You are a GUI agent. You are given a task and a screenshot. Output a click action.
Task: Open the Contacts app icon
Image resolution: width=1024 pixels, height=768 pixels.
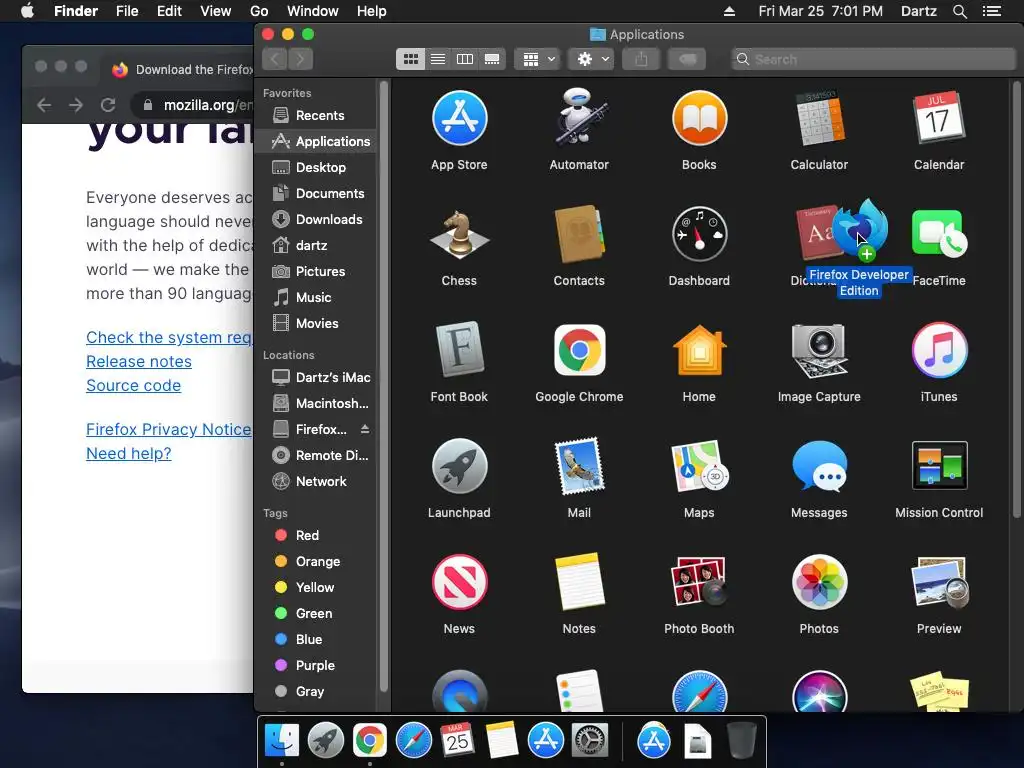click(579, 234)
